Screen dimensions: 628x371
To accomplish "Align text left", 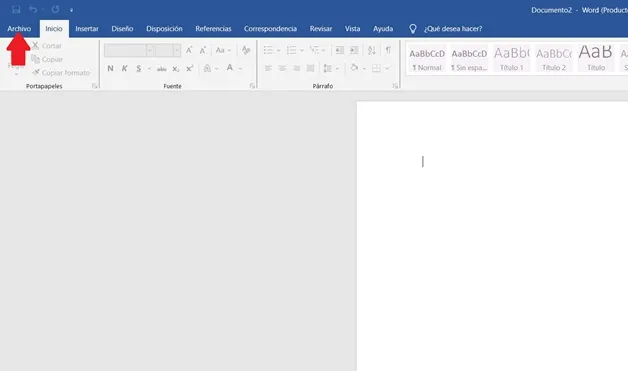I will (268, 69).
